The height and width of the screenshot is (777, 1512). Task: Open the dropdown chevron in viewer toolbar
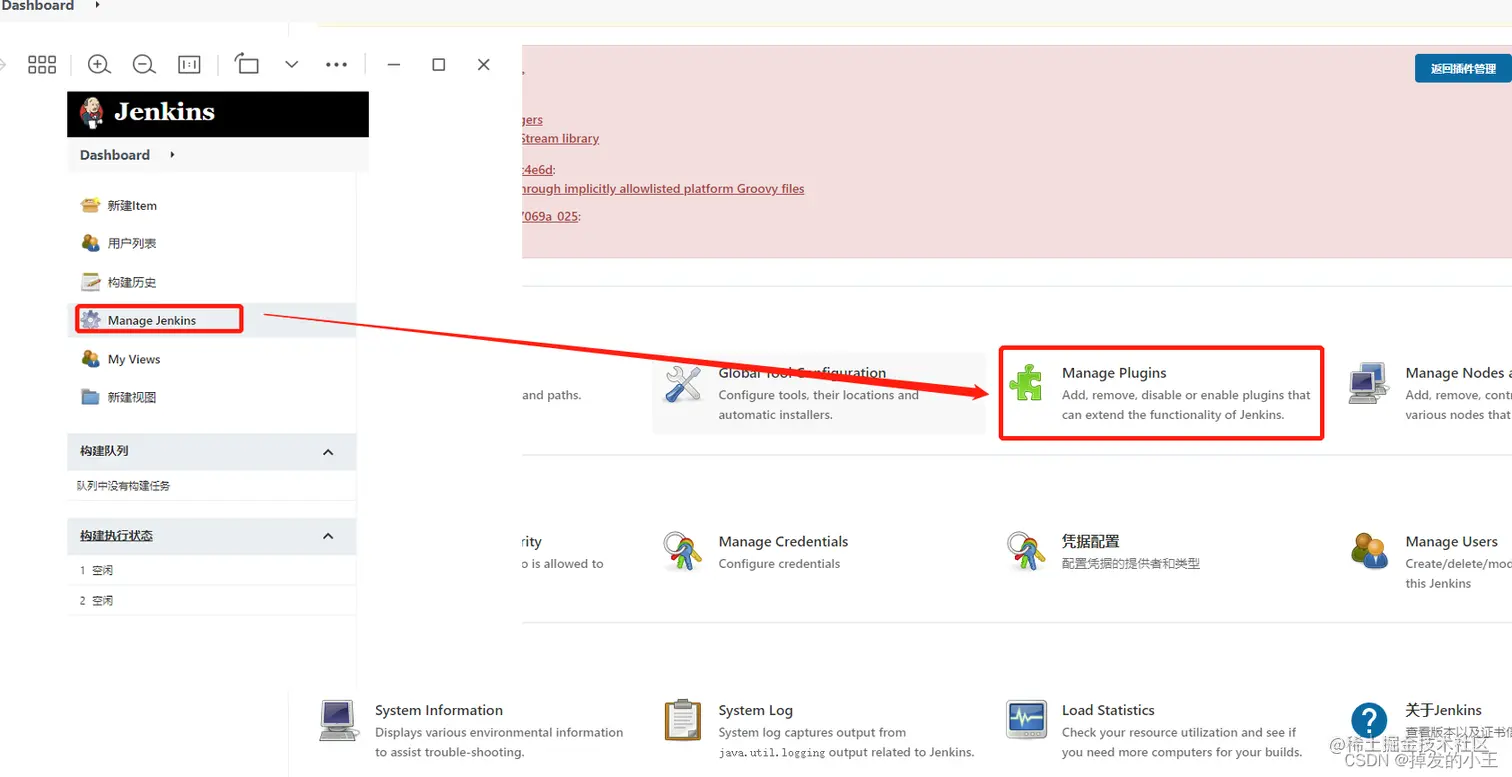coord(292,64)
